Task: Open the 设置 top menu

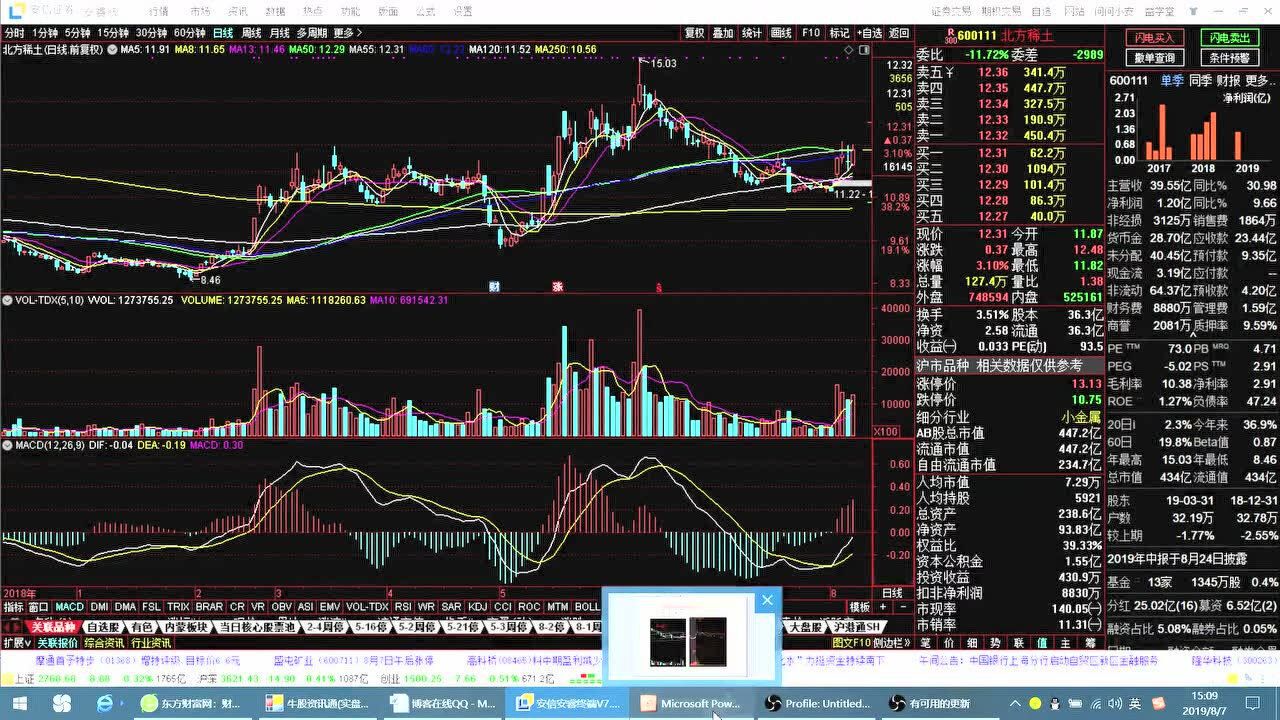Action: pos(462,11)
